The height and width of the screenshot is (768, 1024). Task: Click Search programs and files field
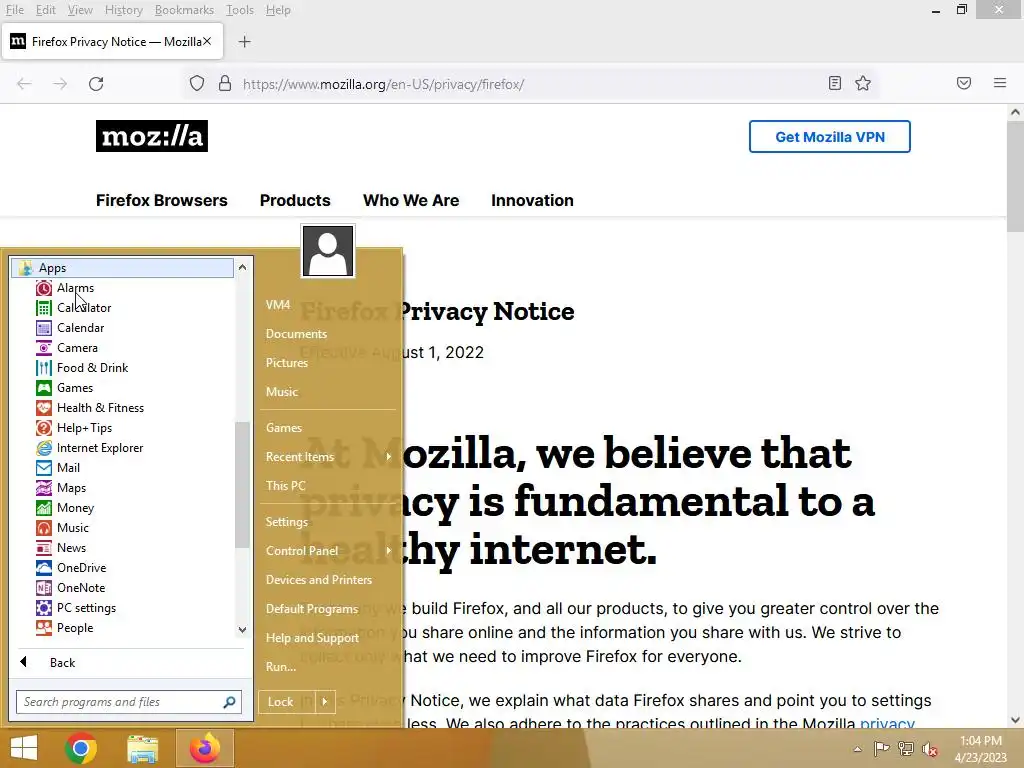pos(129,702)
